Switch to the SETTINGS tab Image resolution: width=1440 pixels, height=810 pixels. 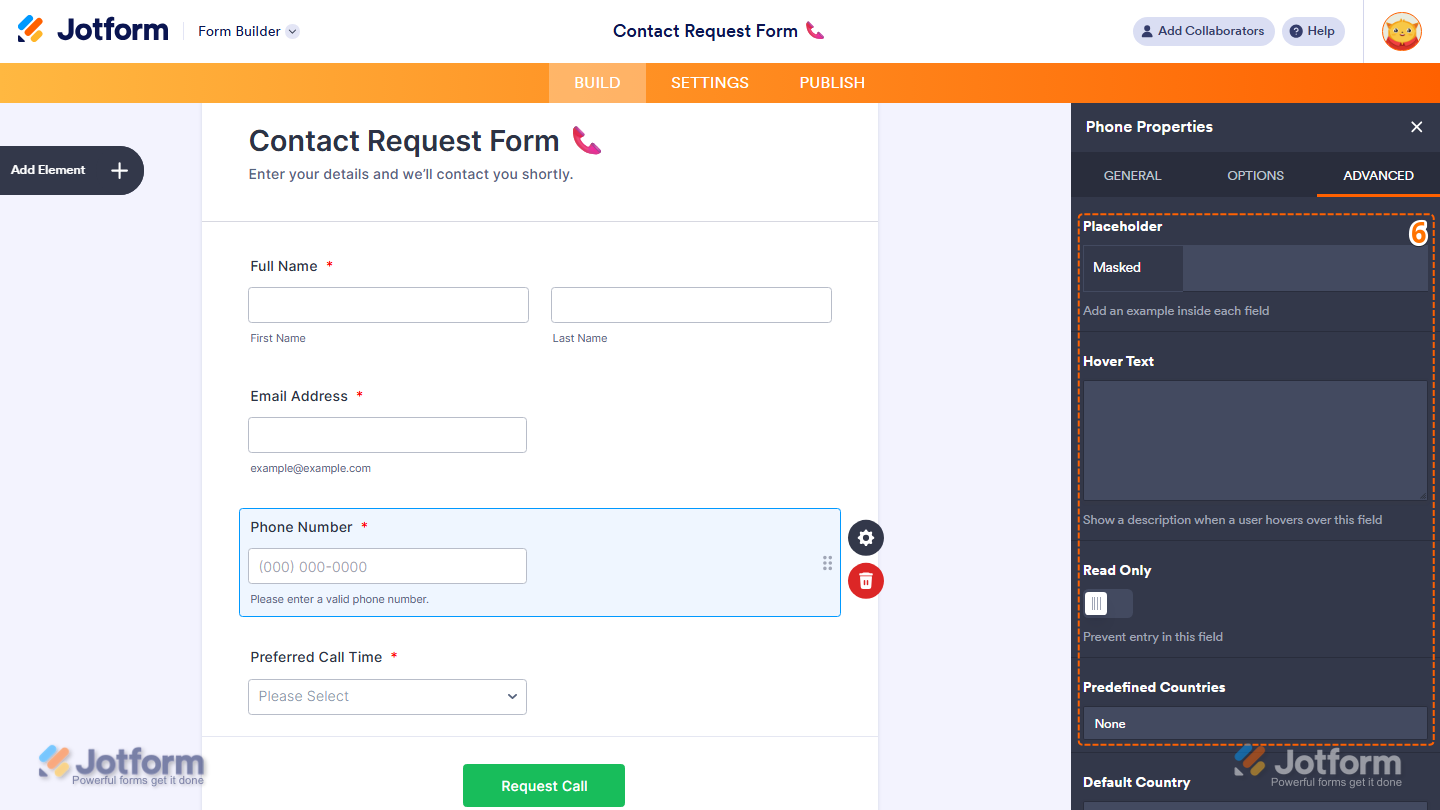pos(709,83)
